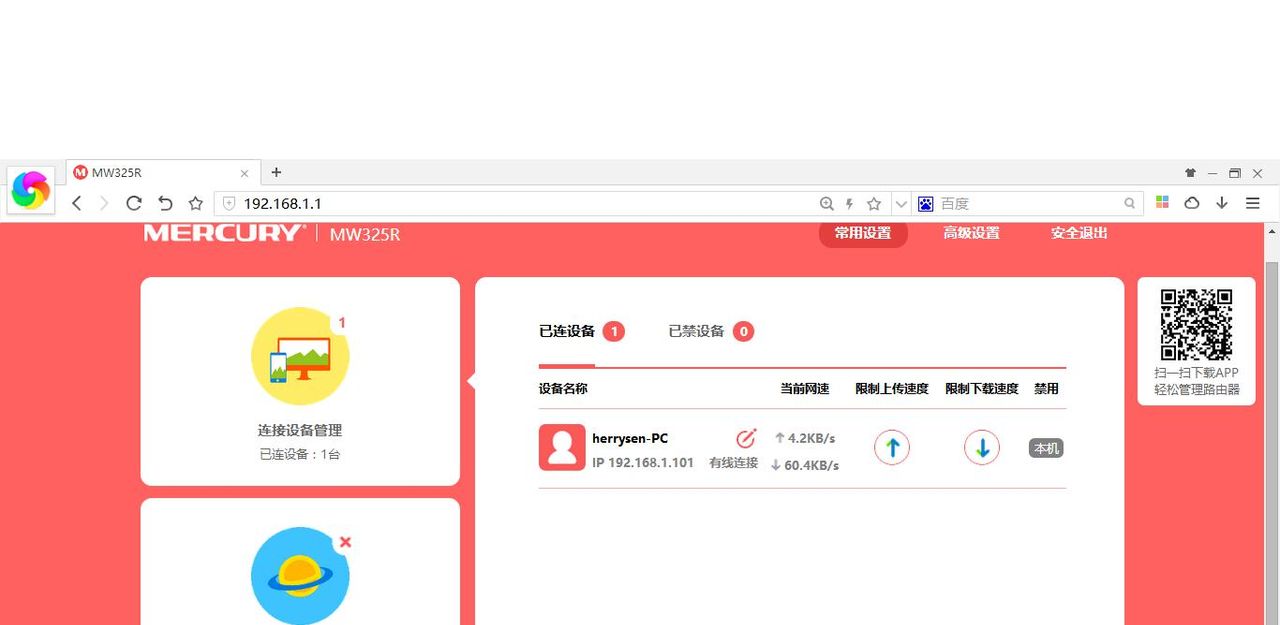The height and width of the screenshot is (625, 1280).
Task: Select the MW325R browser tab
Action: pos(163,173)
